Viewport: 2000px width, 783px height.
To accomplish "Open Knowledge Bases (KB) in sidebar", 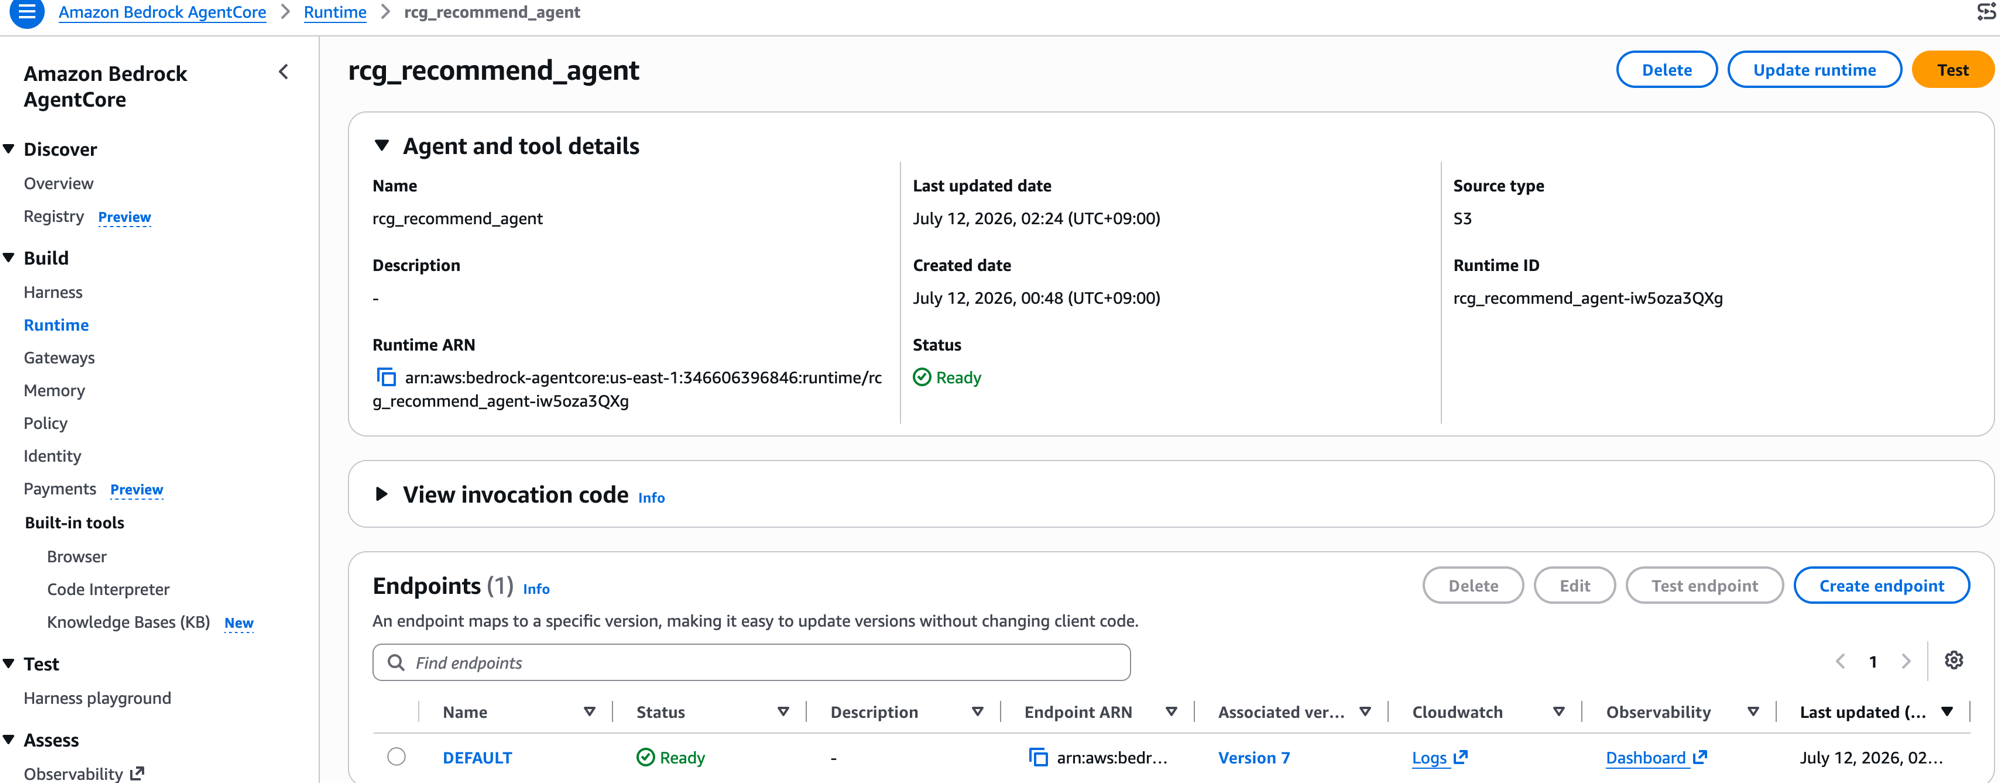I will [128, 622].
